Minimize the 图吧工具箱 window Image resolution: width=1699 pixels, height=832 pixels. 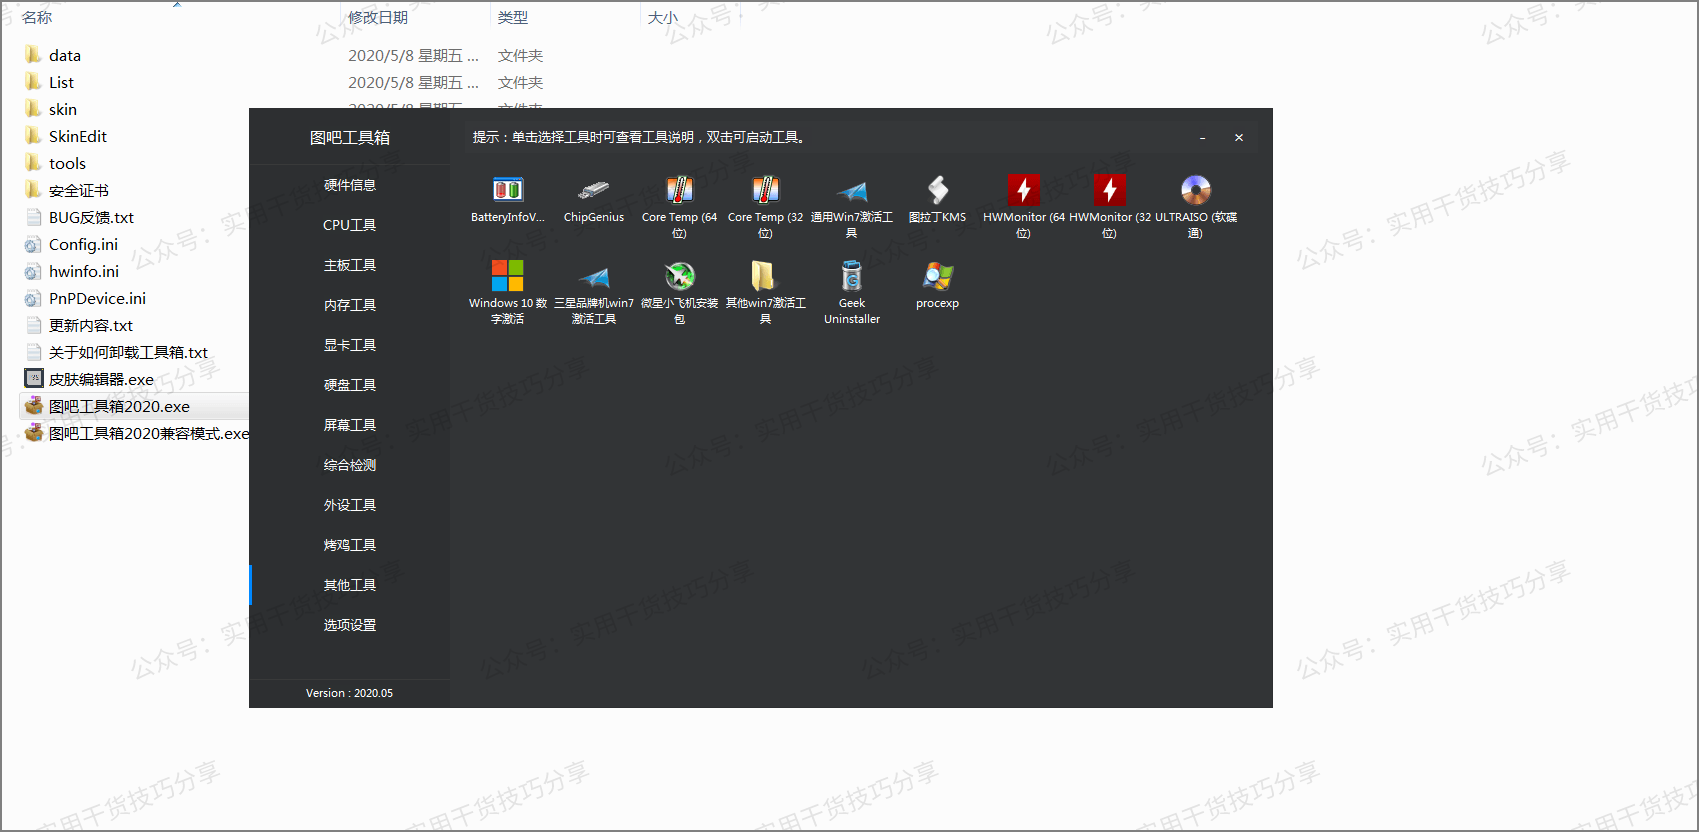(1202, 138)
